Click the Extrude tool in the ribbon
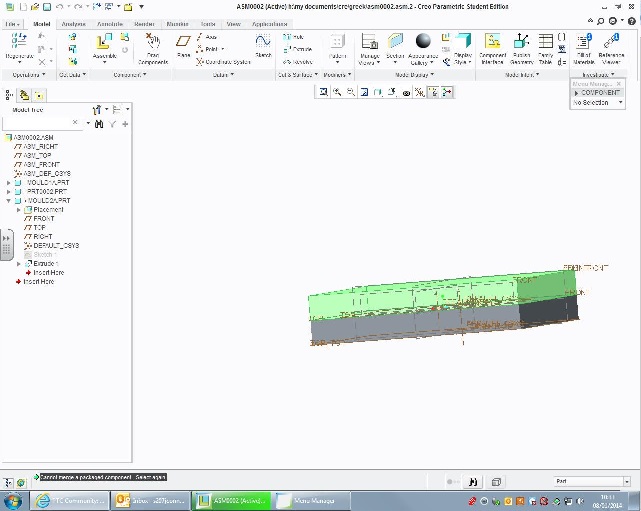The height and width of the screenshot is (511, 641). coord(298,49)
